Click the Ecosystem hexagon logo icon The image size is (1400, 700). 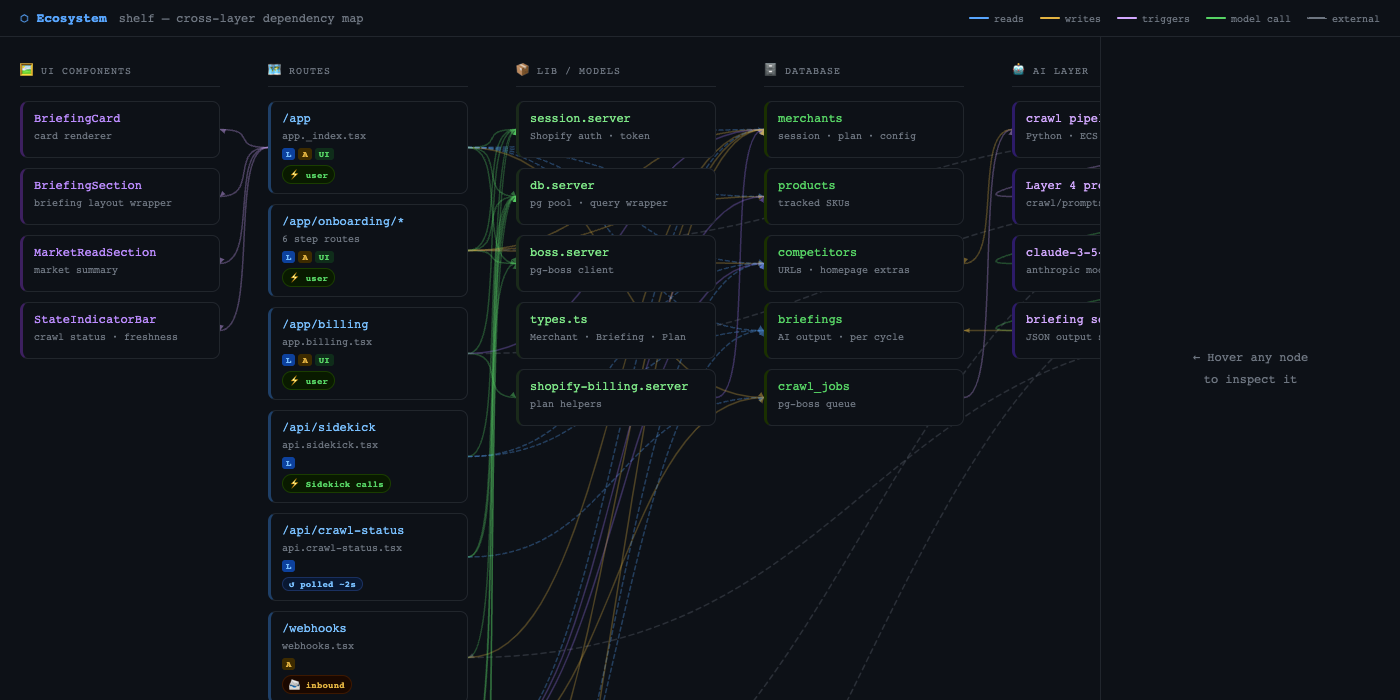[24, 18]
